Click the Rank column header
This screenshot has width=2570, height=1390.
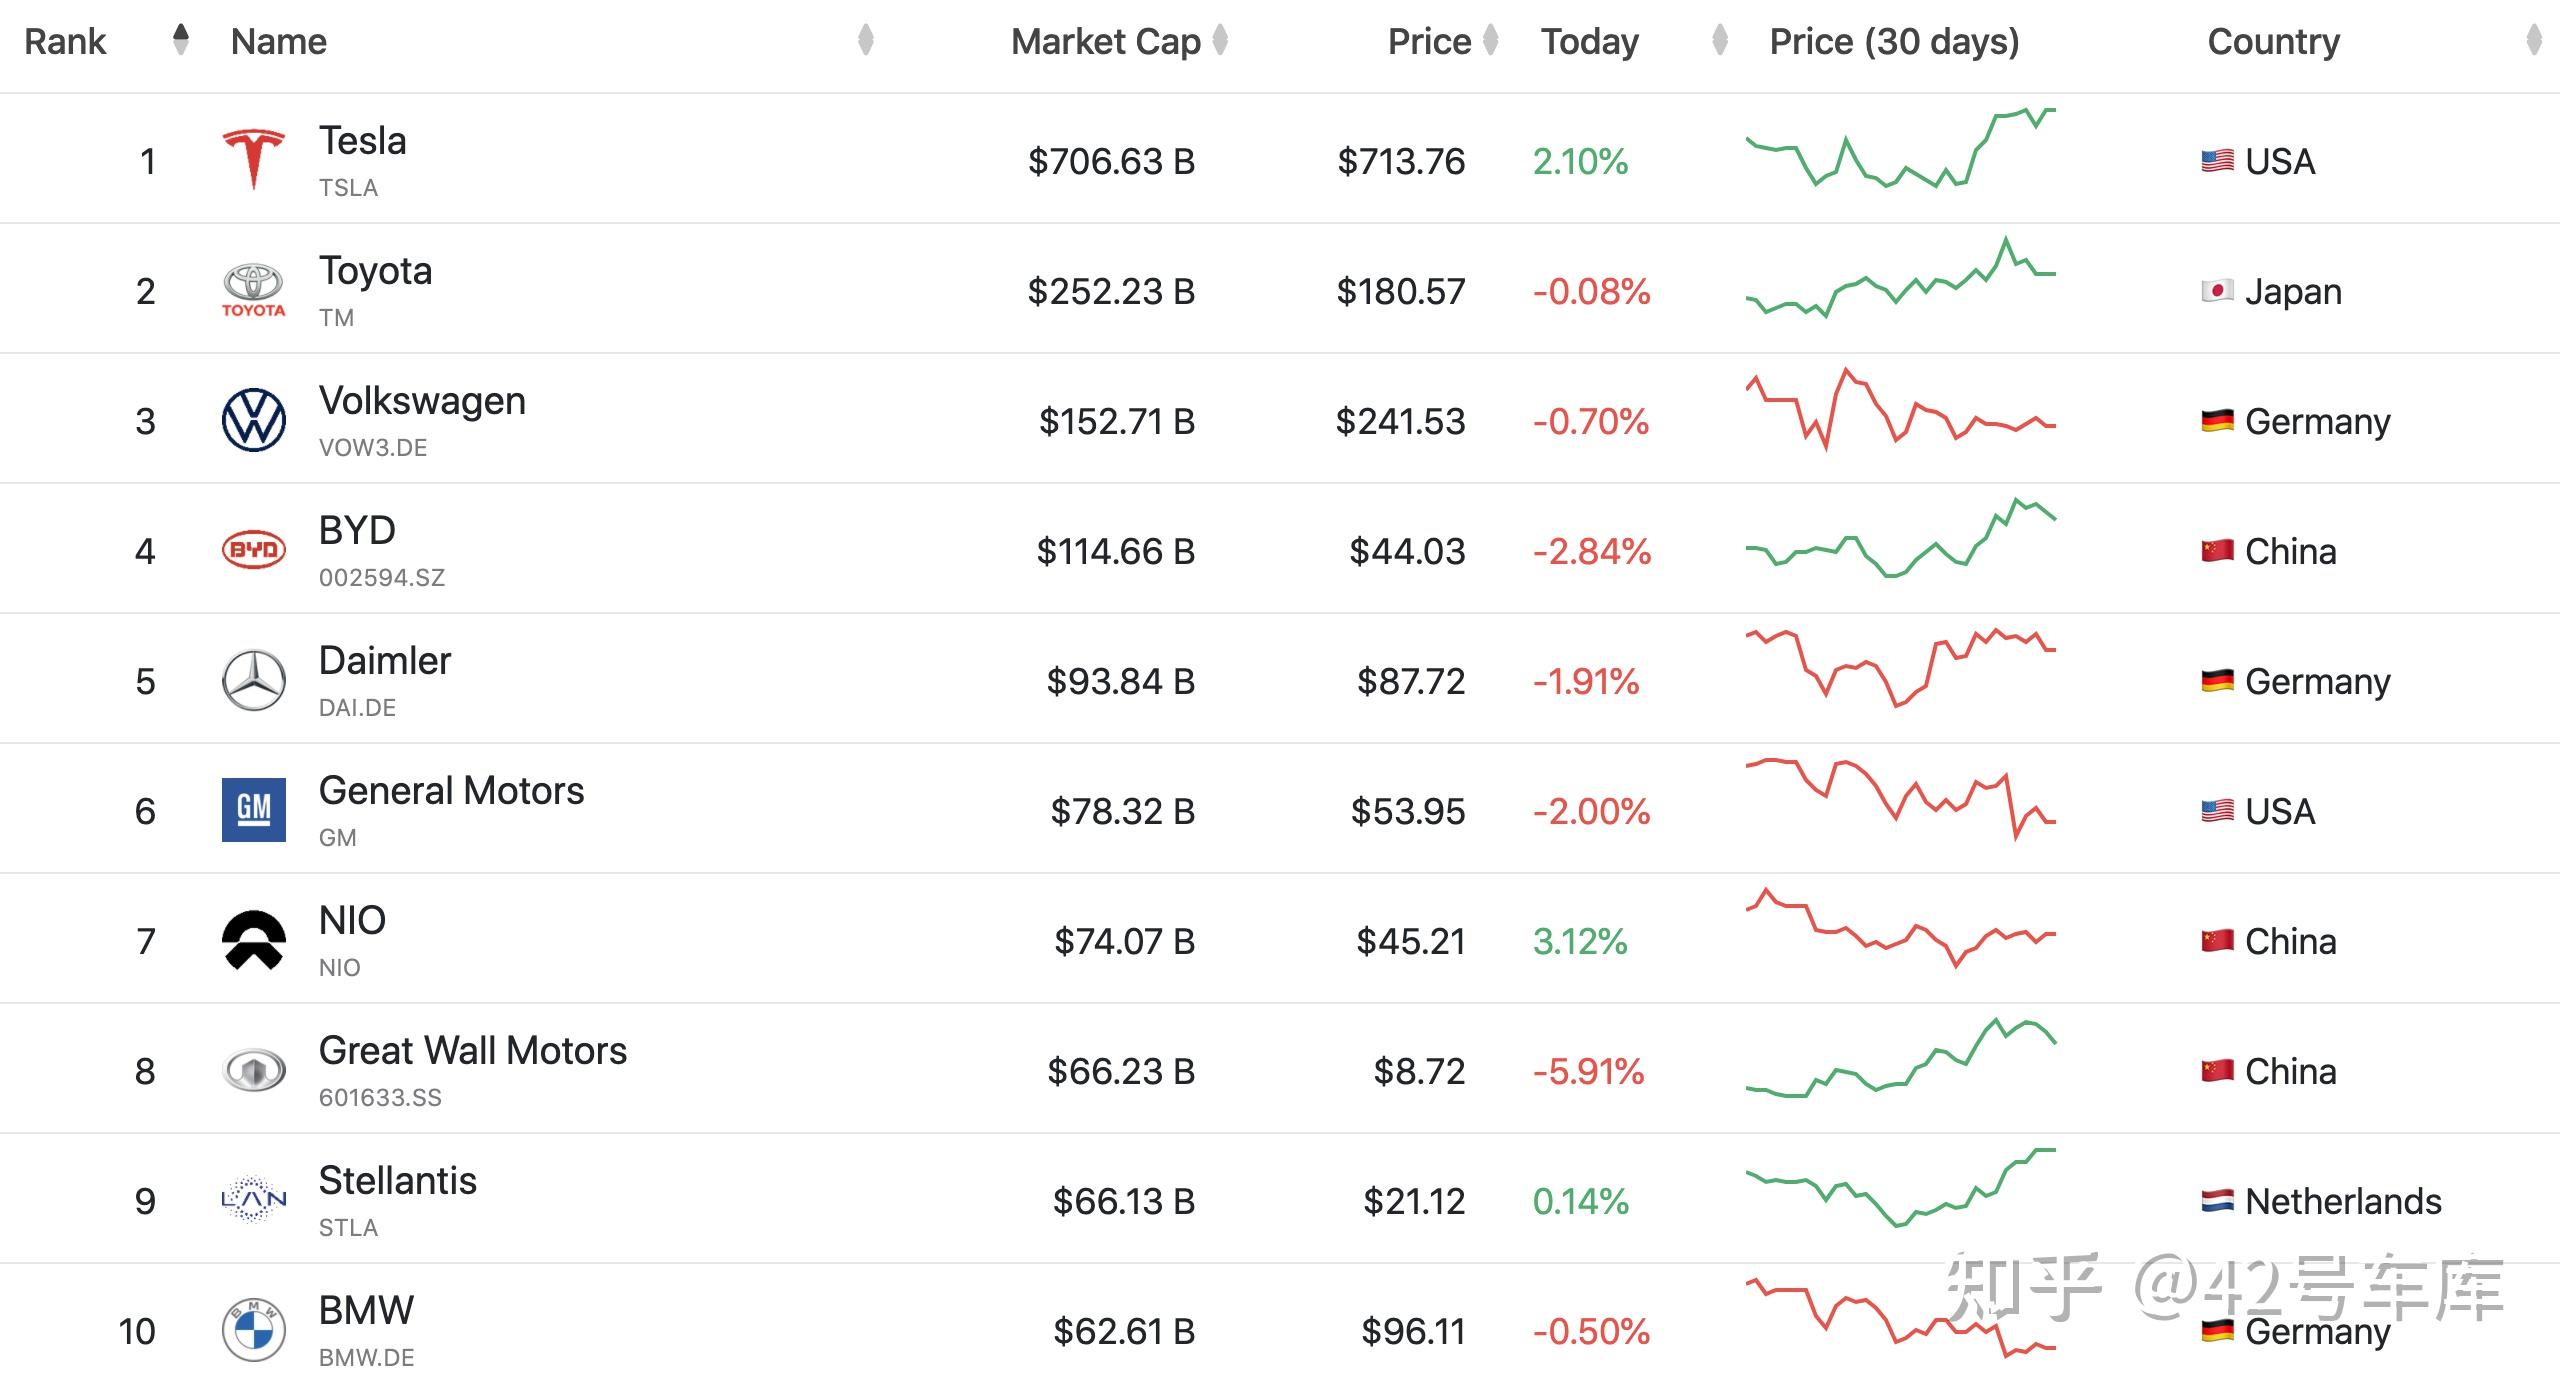click(65, 41)
